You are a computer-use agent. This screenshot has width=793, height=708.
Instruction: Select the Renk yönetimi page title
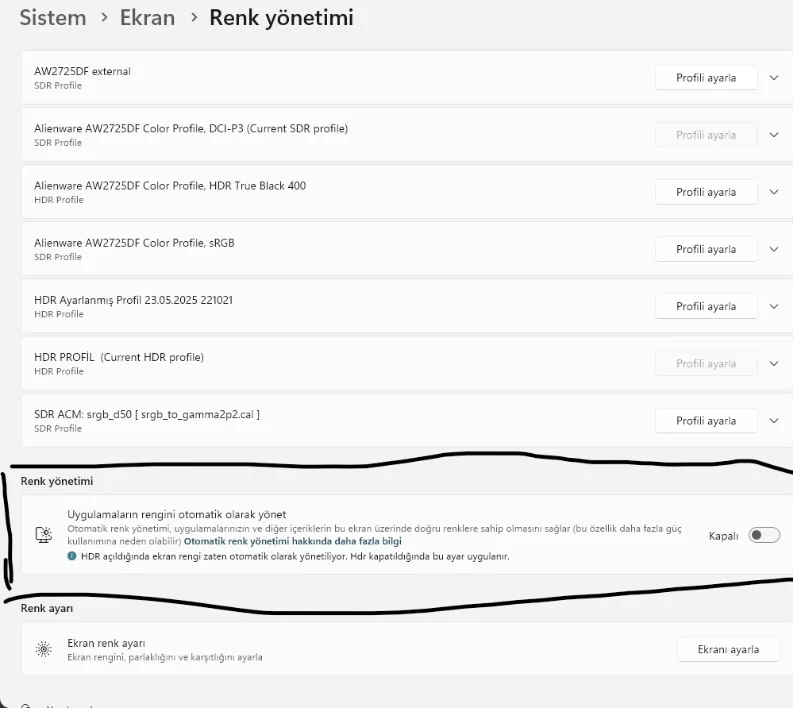click(x=281, y=18)
